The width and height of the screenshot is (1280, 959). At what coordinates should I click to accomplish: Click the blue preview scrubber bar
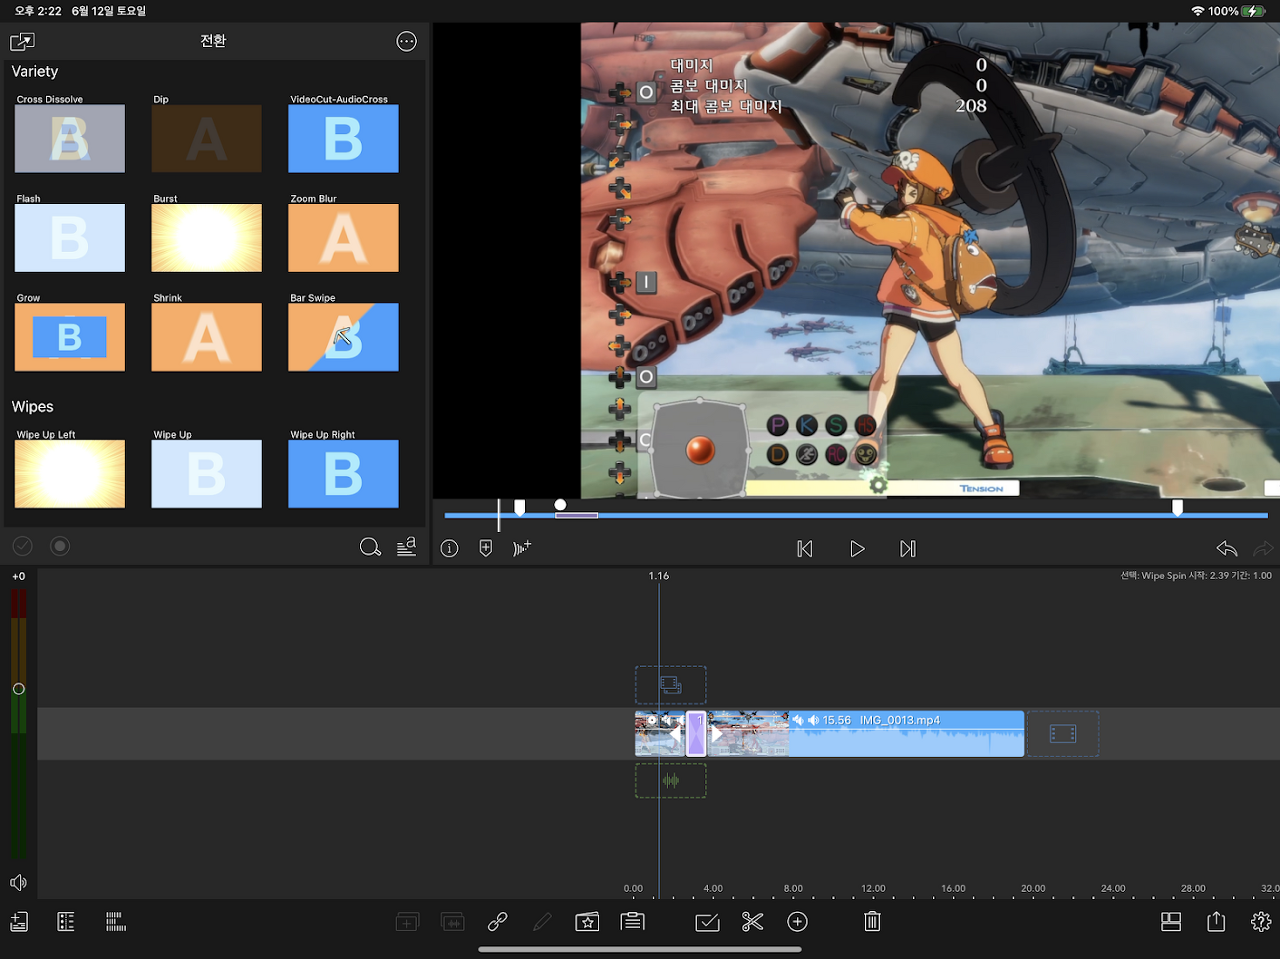point(856,515)
